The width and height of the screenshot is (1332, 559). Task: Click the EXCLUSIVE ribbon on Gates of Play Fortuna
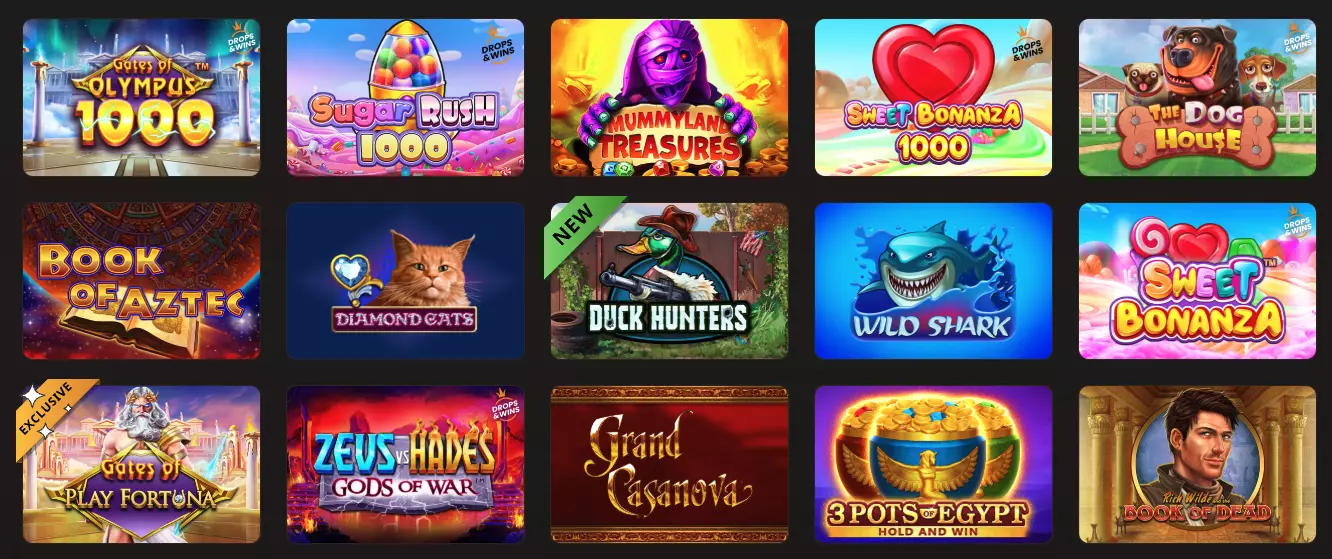[x=53, y=416]
